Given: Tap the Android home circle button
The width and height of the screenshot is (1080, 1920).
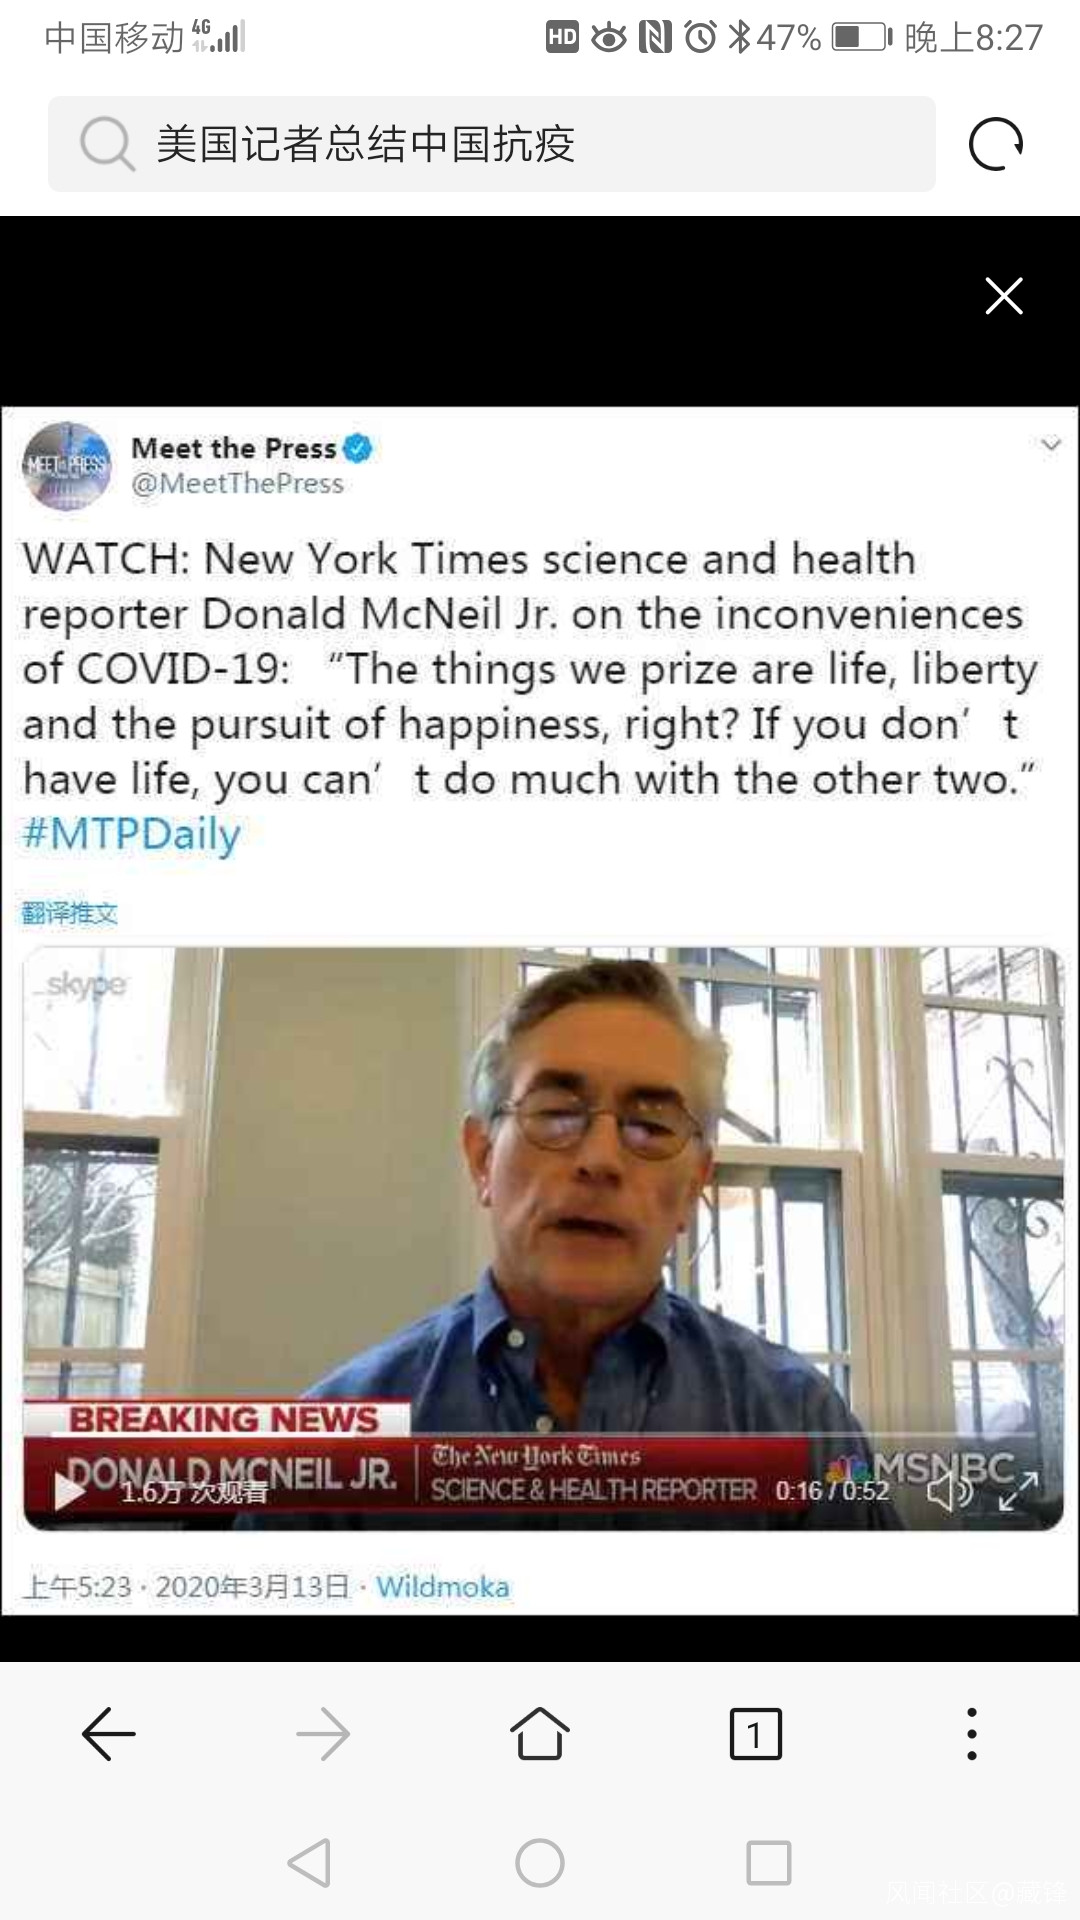Looking at the screenshot, I should [540, 1863].
